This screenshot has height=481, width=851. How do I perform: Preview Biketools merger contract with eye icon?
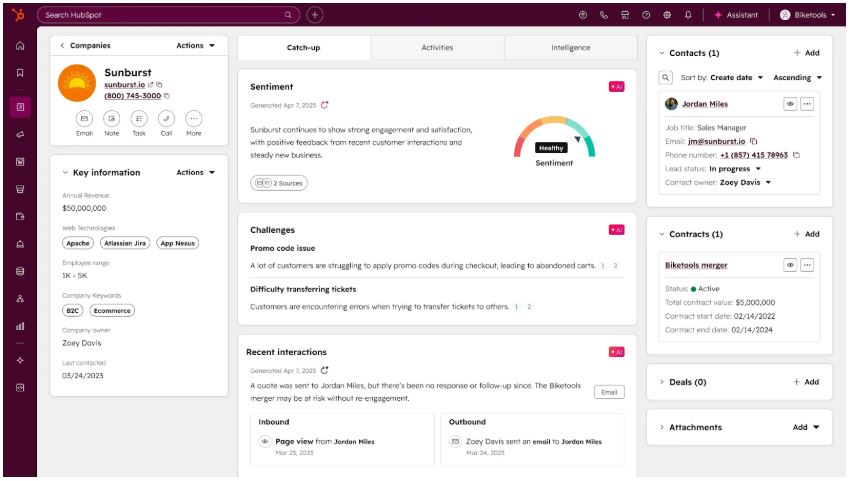[x=790, y=265]
